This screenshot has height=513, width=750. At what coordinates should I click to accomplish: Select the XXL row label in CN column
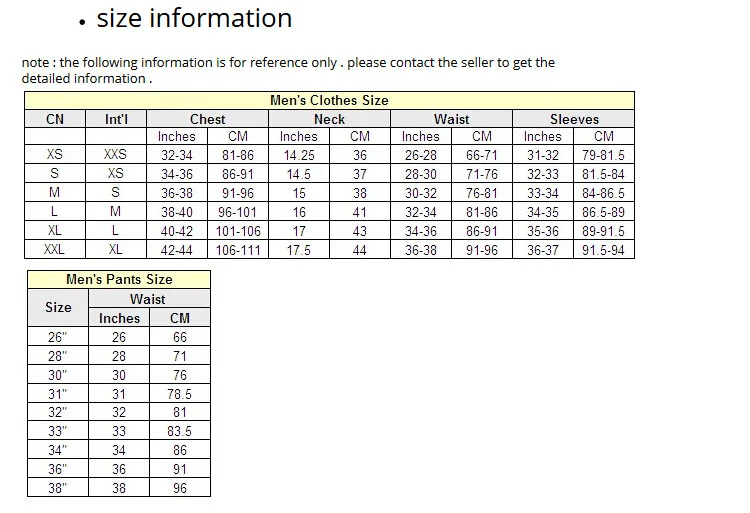click(x=55, y=250)
